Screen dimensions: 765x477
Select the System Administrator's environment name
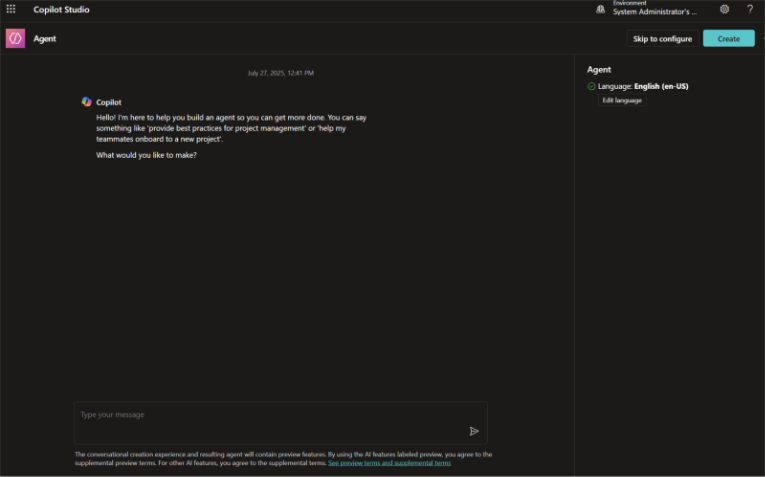click(655, 12)
